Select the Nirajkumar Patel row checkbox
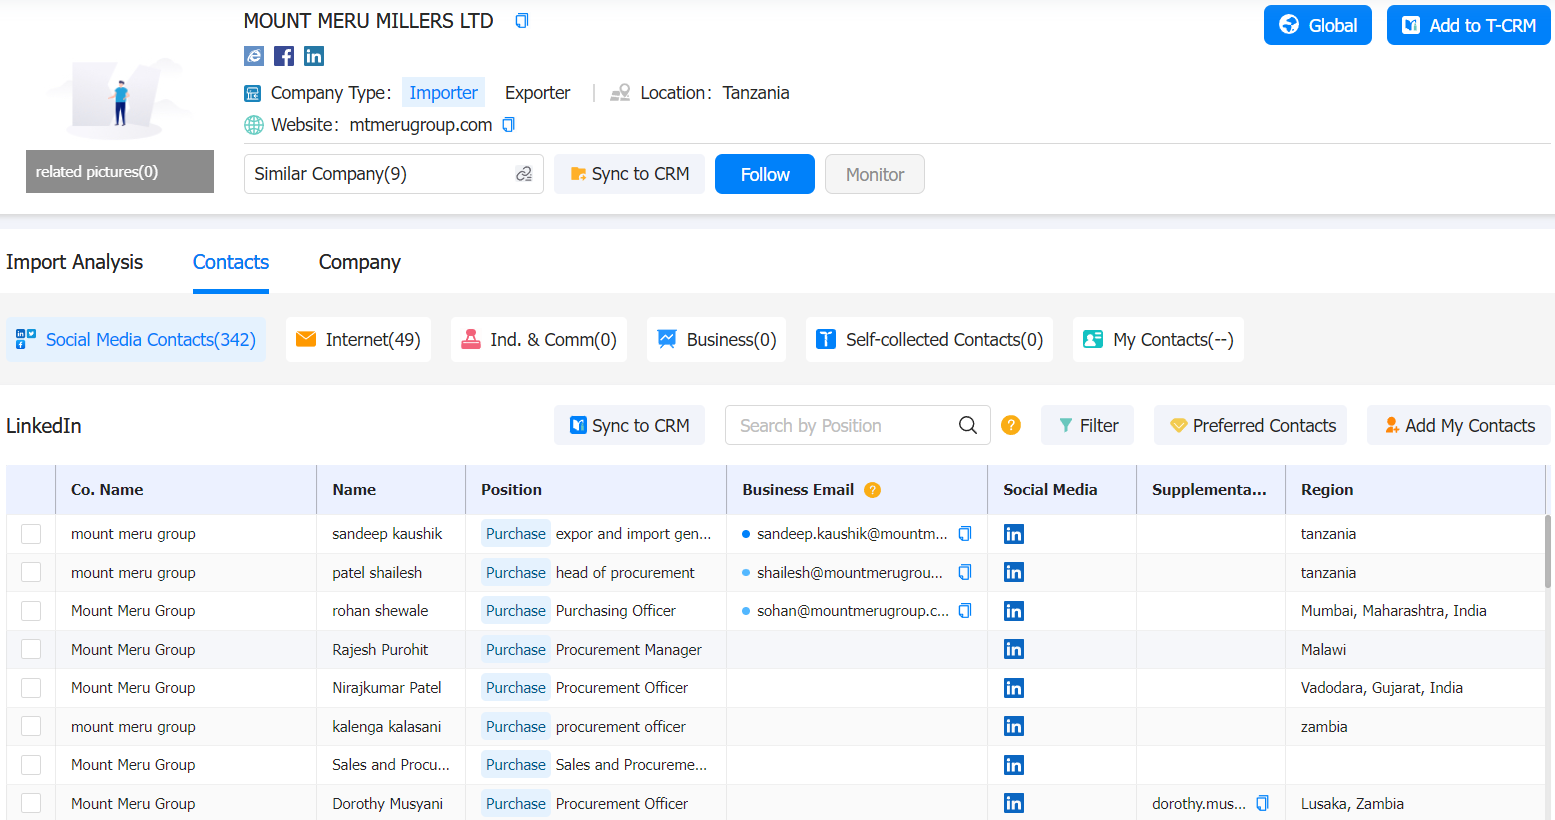The image size is (1555, 820). 31,688
